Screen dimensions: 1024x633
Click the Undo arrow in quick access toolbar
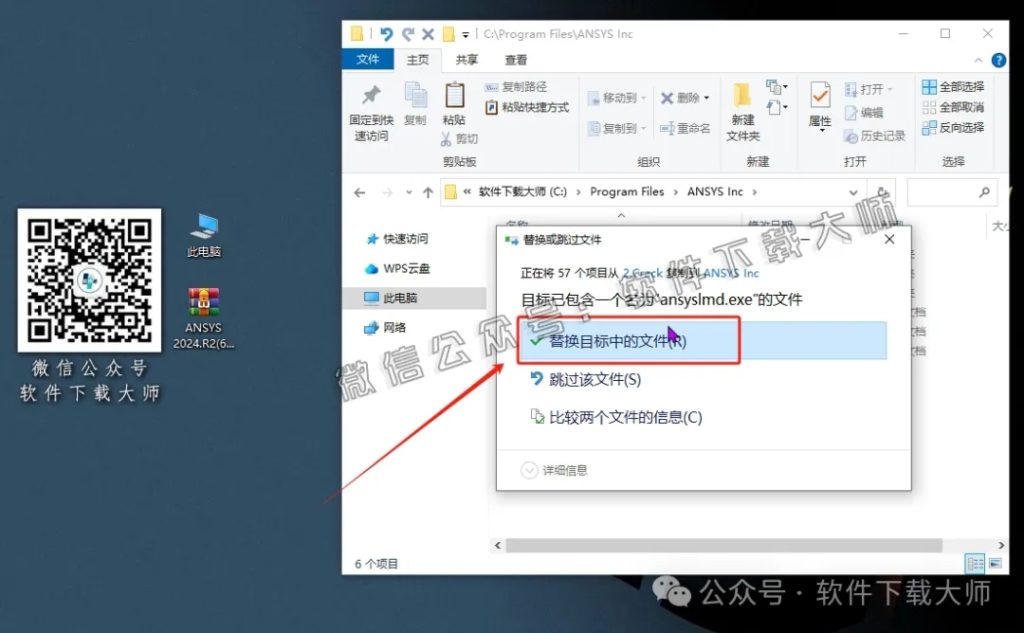[386, 33]
